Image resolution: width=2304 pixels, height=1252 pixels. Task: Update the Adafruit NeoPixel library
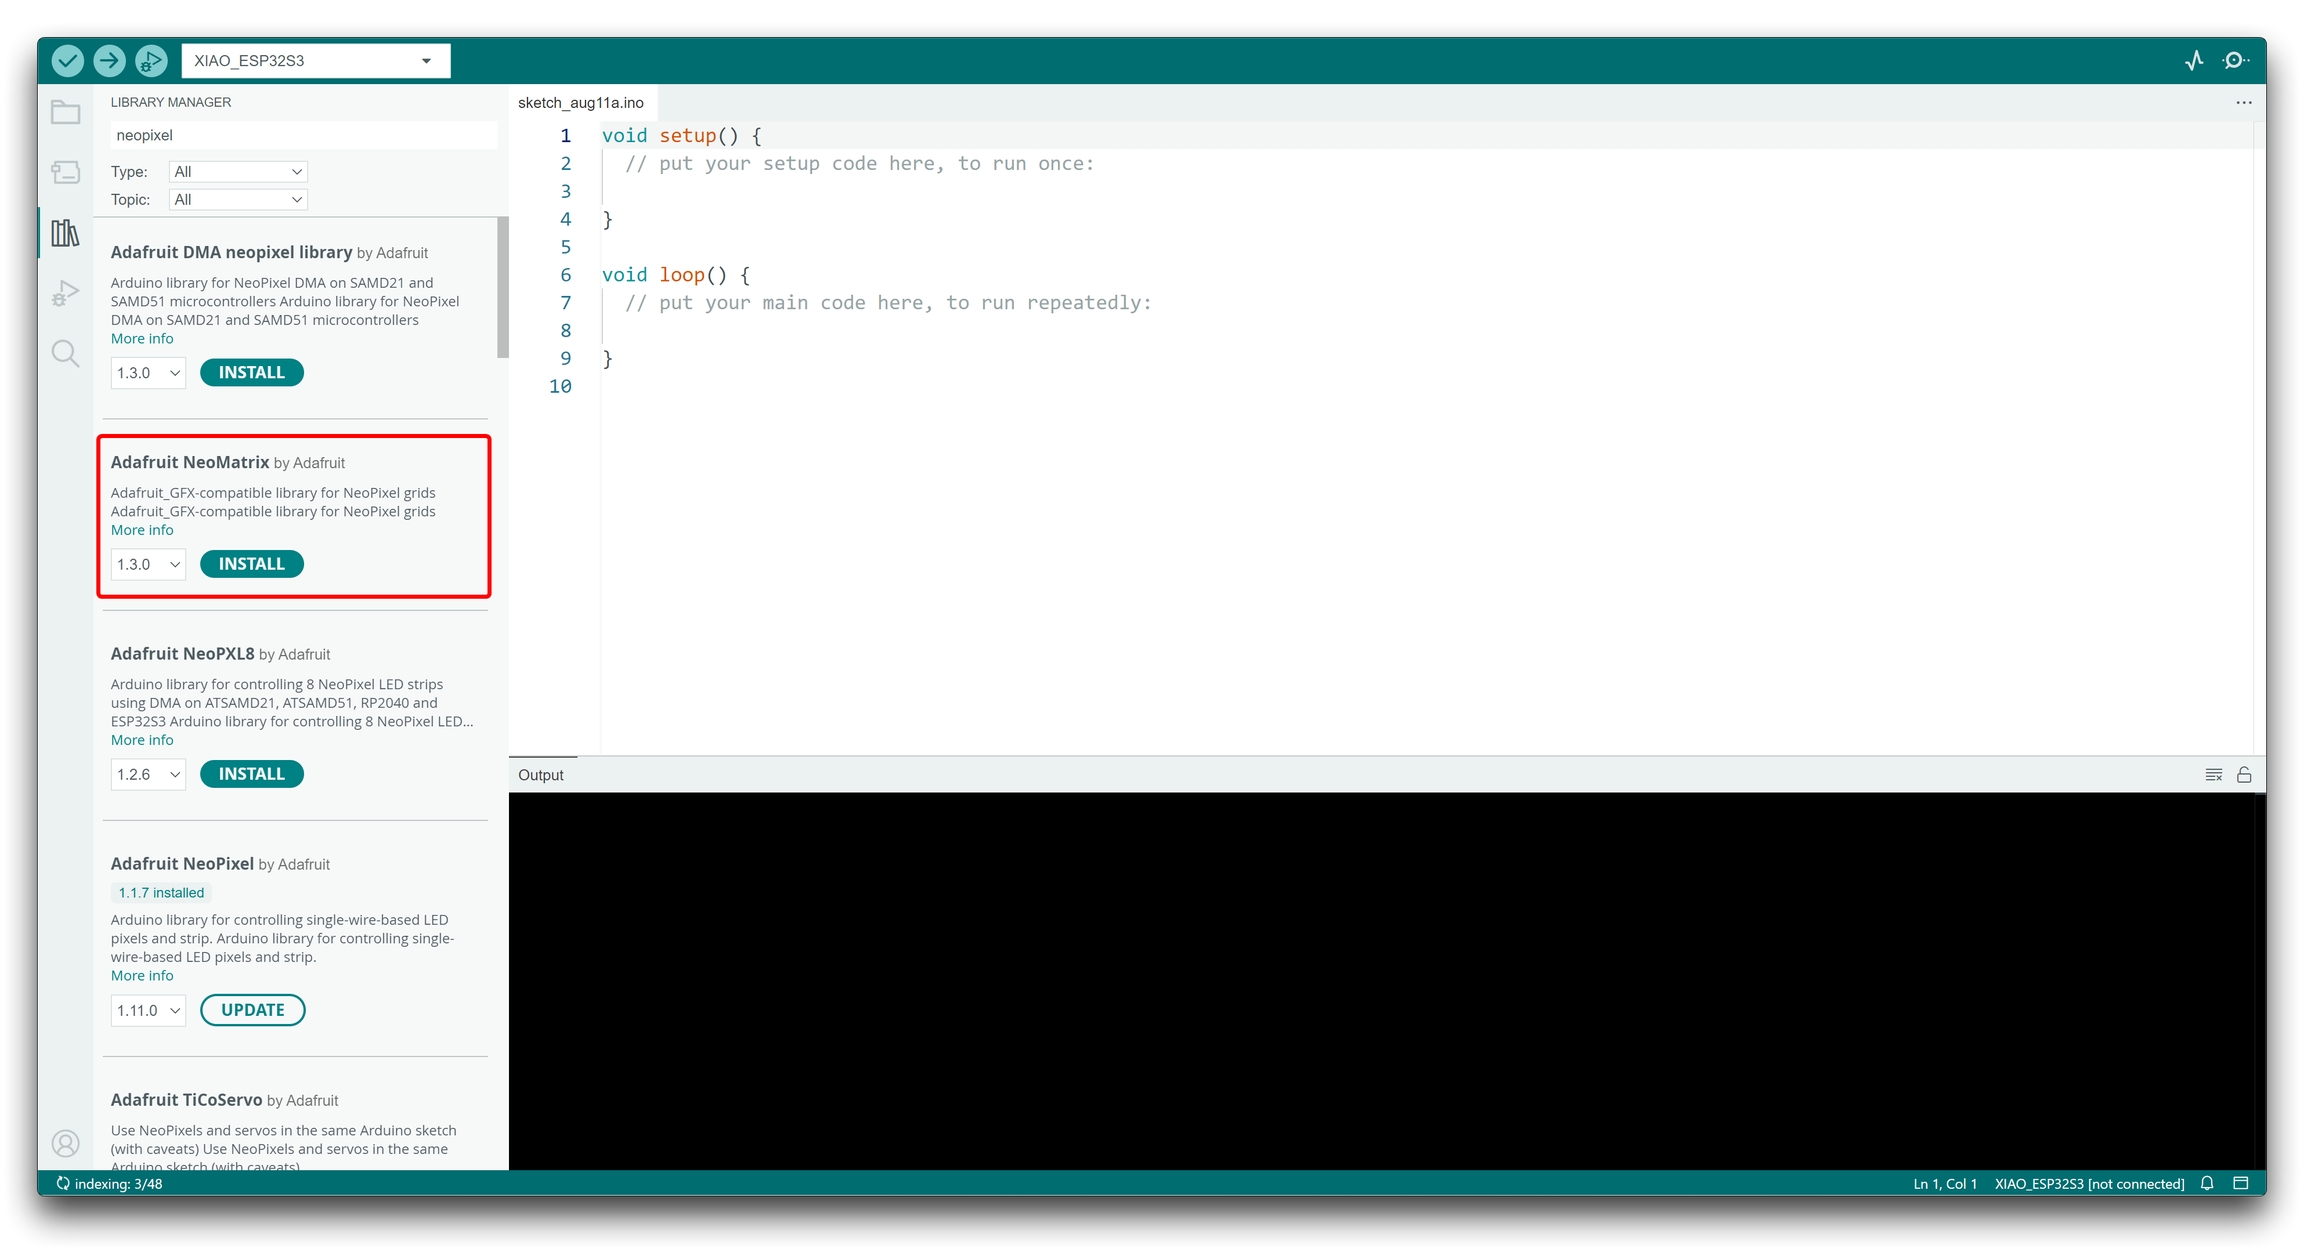253,1011
